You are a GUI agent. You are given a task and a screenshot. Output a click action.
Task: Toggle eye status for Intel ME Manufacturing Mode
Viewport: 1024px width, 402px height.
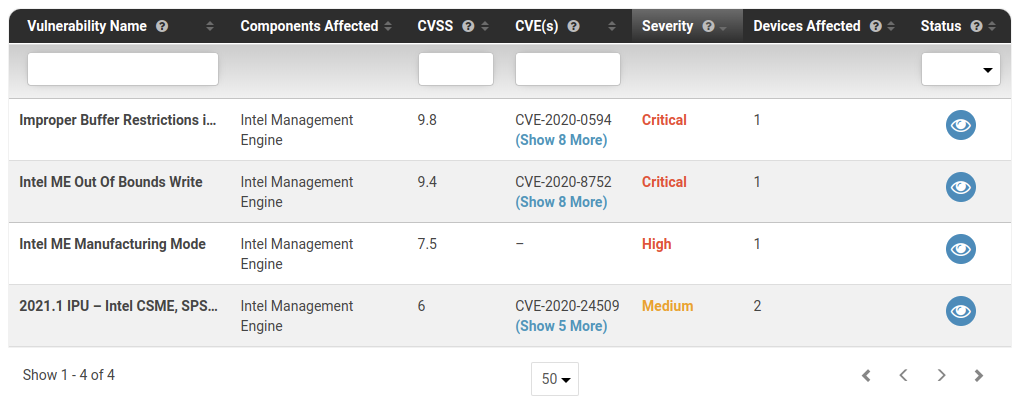[961, 249]
